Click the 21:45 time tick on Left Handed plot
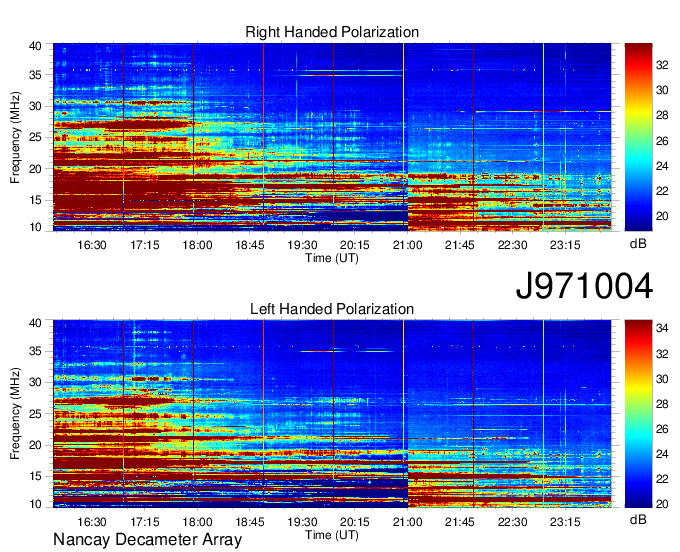This screenshot has height=552, width=680. point(460,522)
